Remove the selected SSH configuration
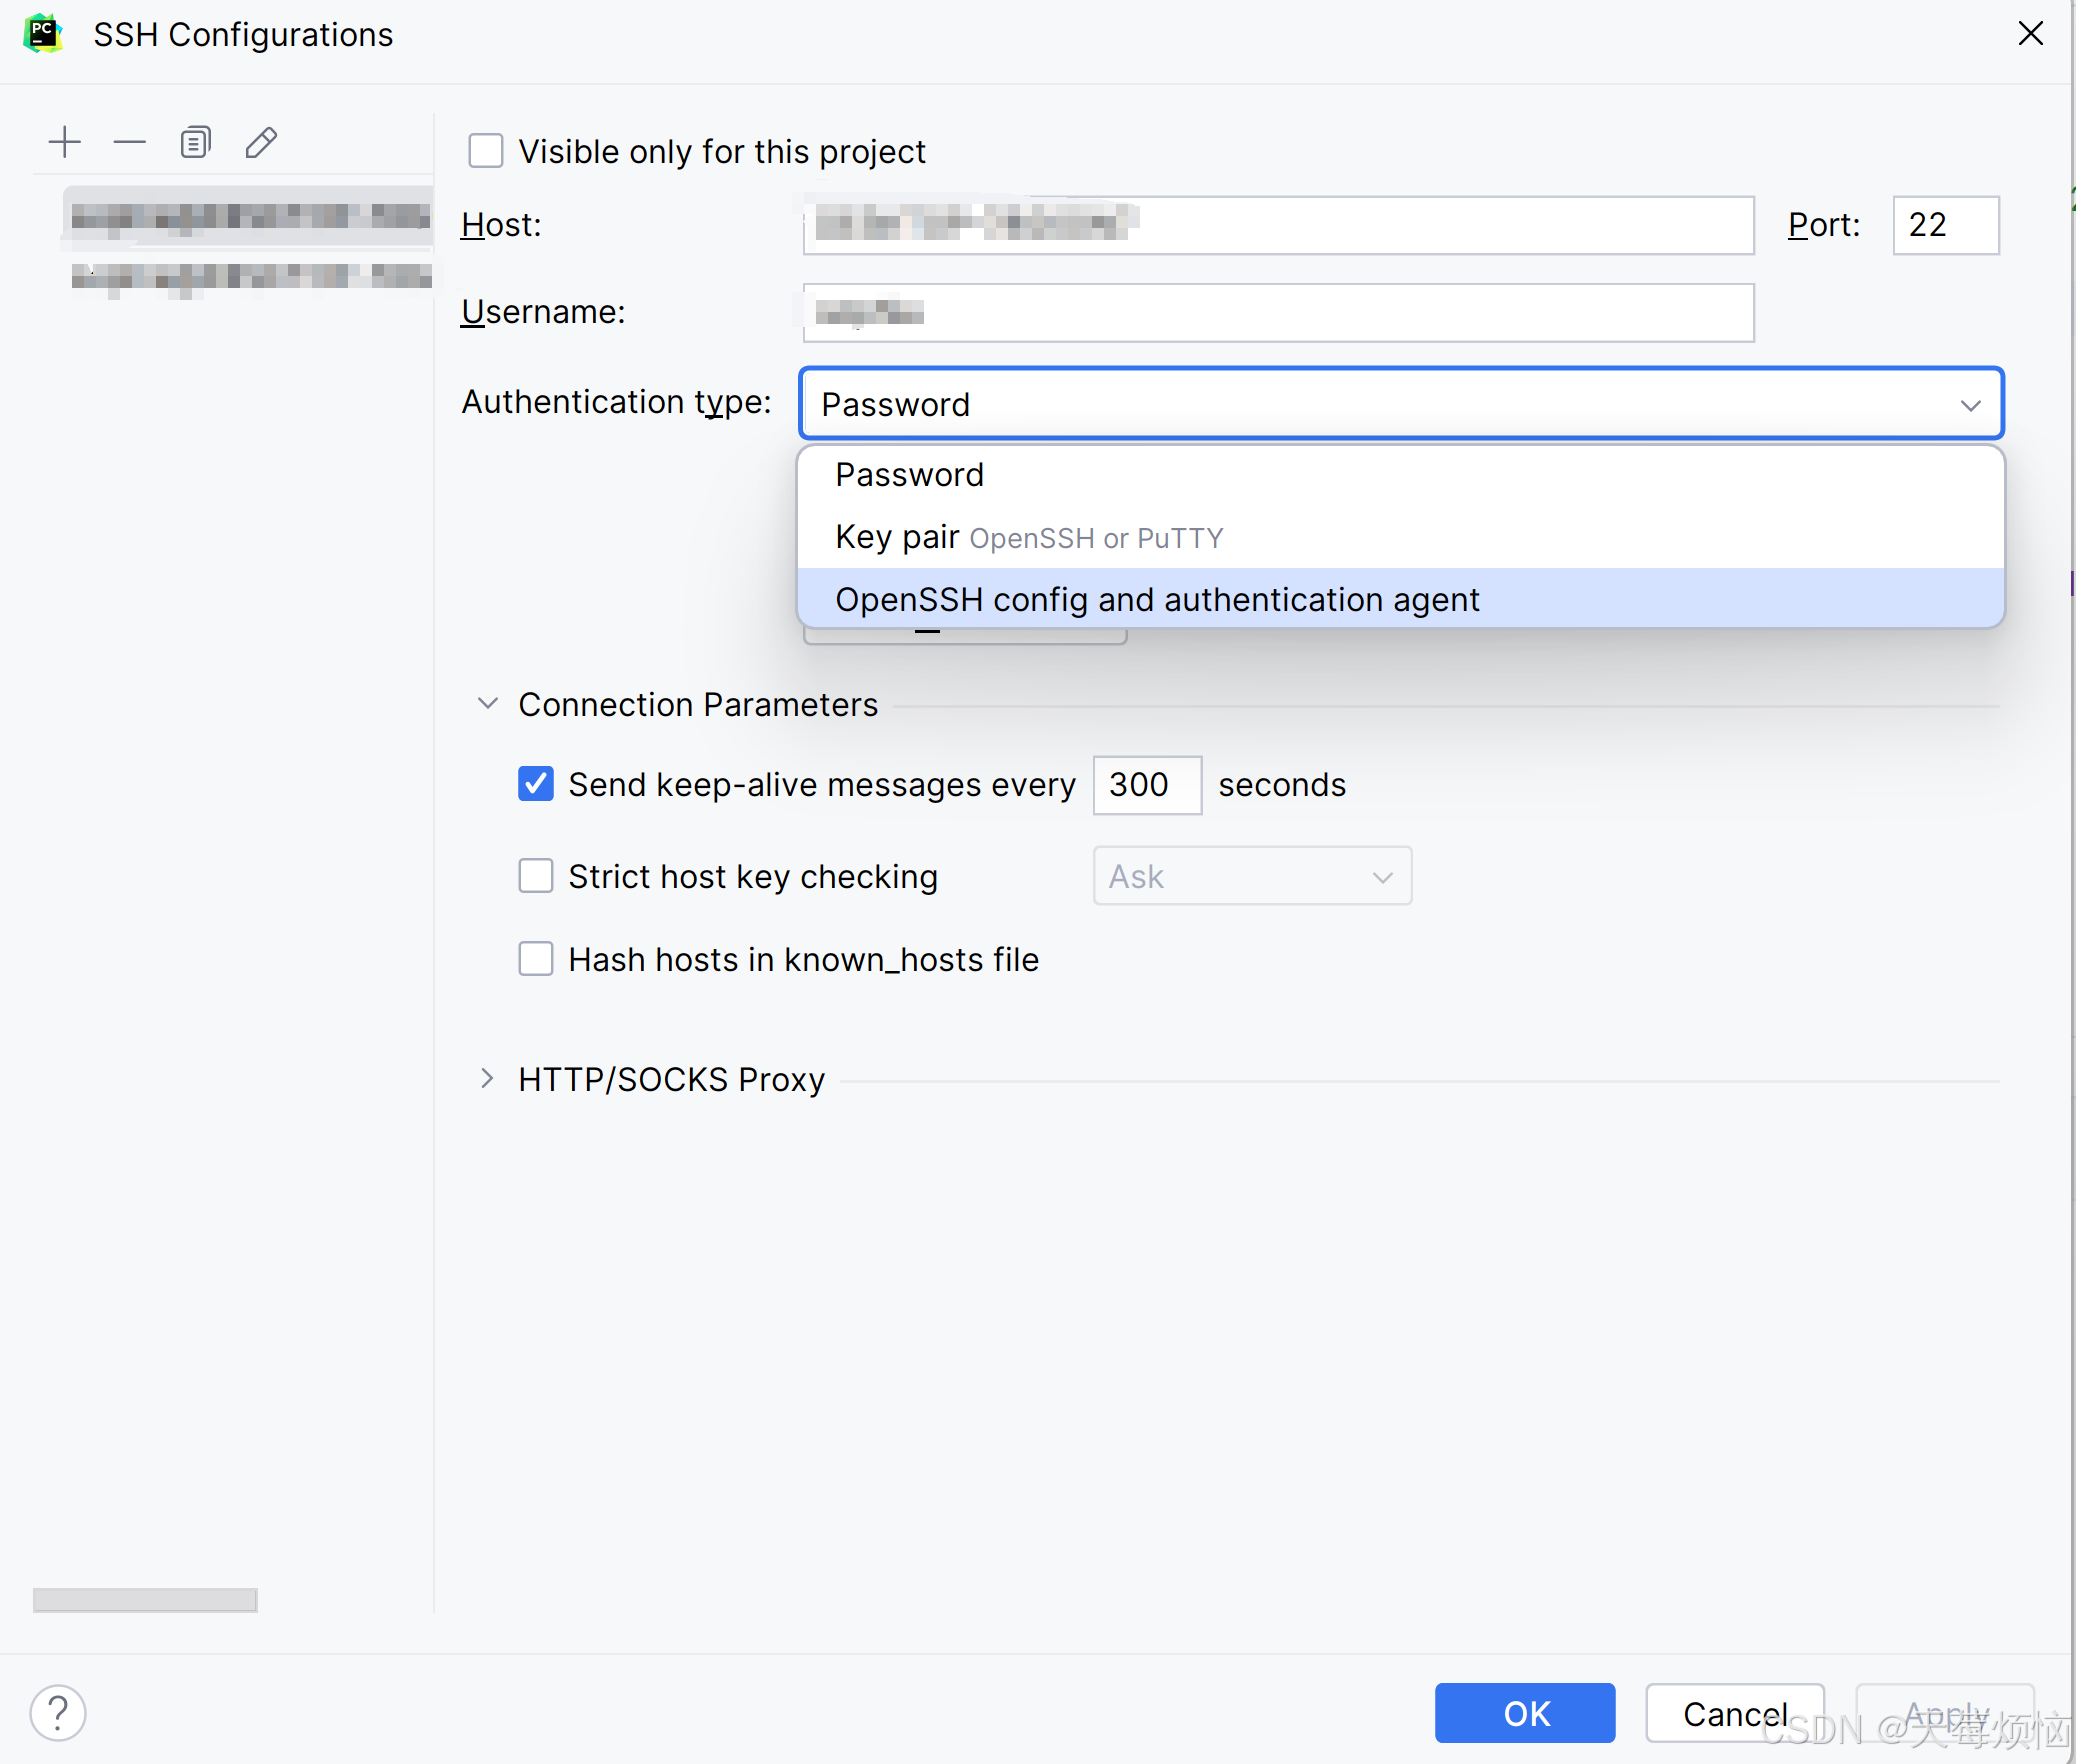Viewport: 2076px width, 1764px height. click(x=130, y=142)
